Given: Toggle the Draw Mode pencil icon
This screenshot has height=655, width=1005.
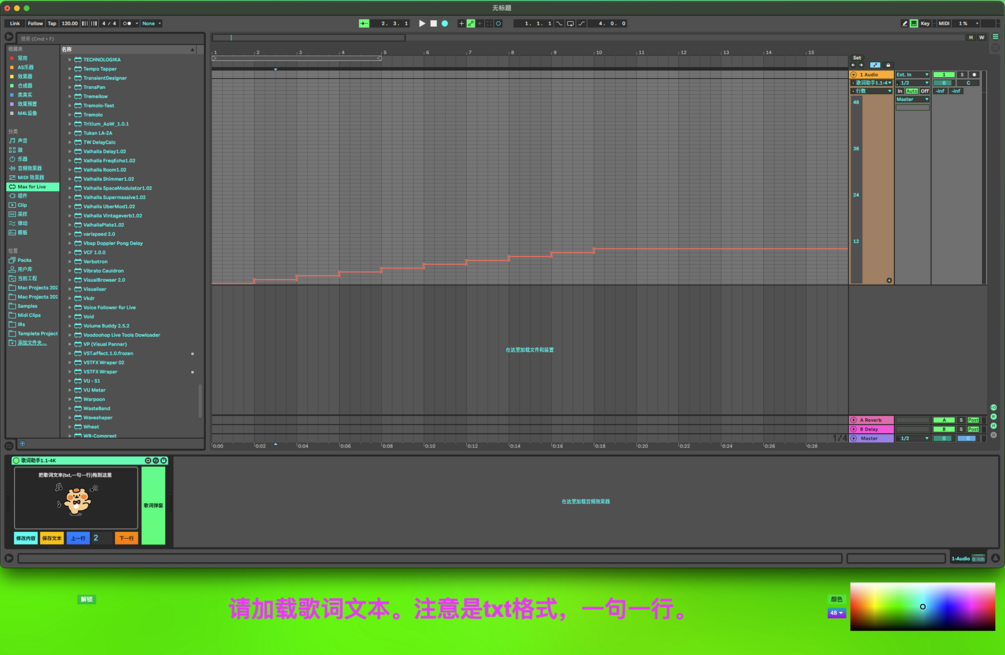Looking at the screenshot, I should pos(904,23).
